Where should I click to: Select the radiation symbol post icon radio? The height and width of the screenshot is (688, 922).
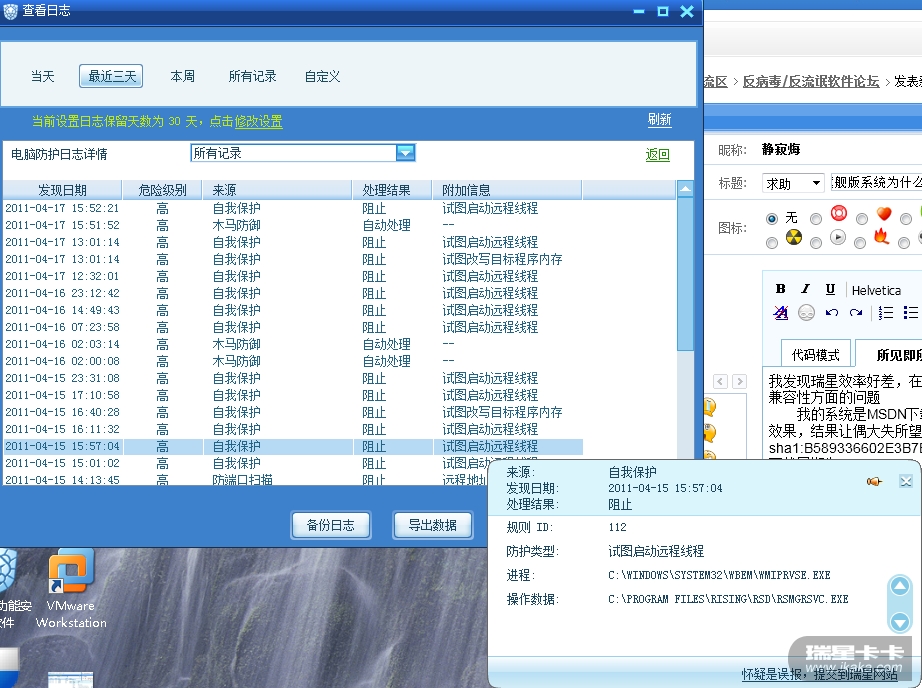click(x=771, y=243)
